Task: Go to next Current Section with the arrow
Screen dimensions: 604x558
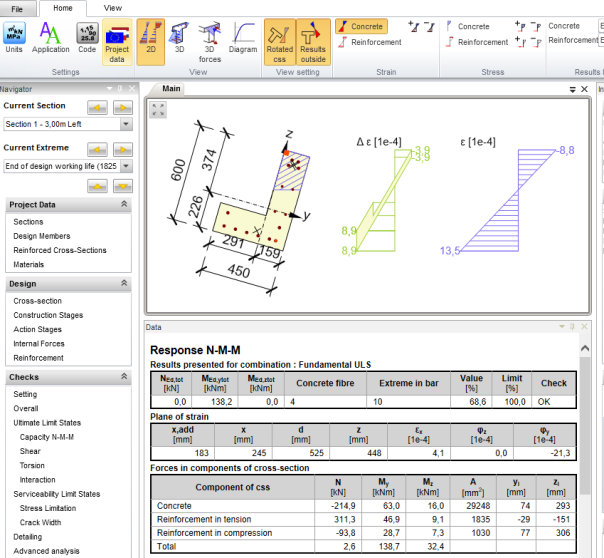Action: pos(124,106)
